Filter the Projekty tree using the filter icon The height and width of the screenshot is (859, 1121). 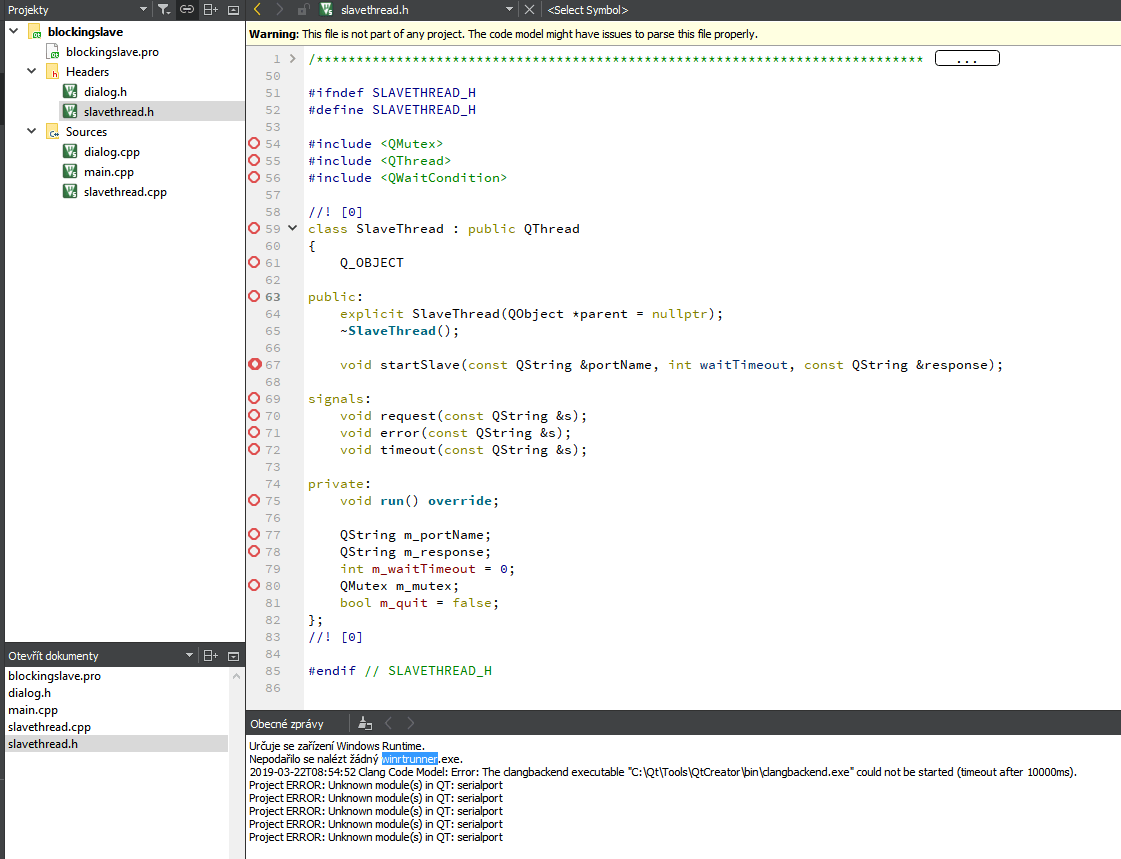point(164,9)
